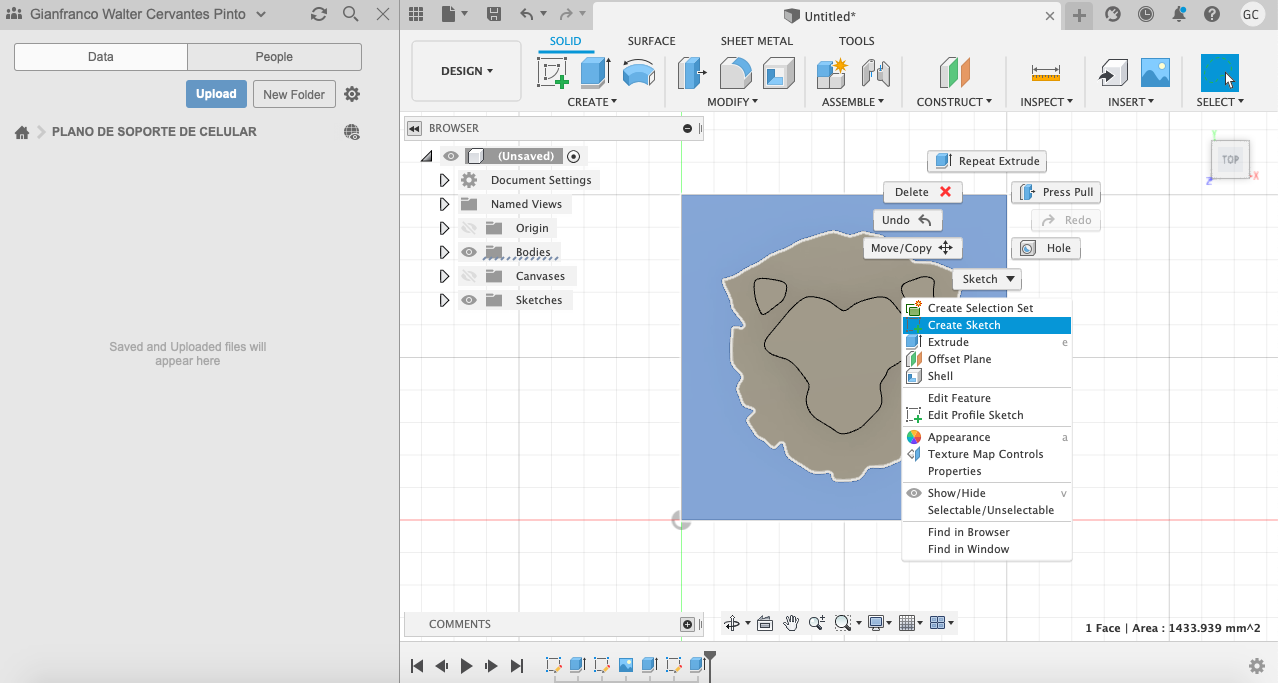Expand the Named Views node
1278x683 pixels.
click(445, 204)
